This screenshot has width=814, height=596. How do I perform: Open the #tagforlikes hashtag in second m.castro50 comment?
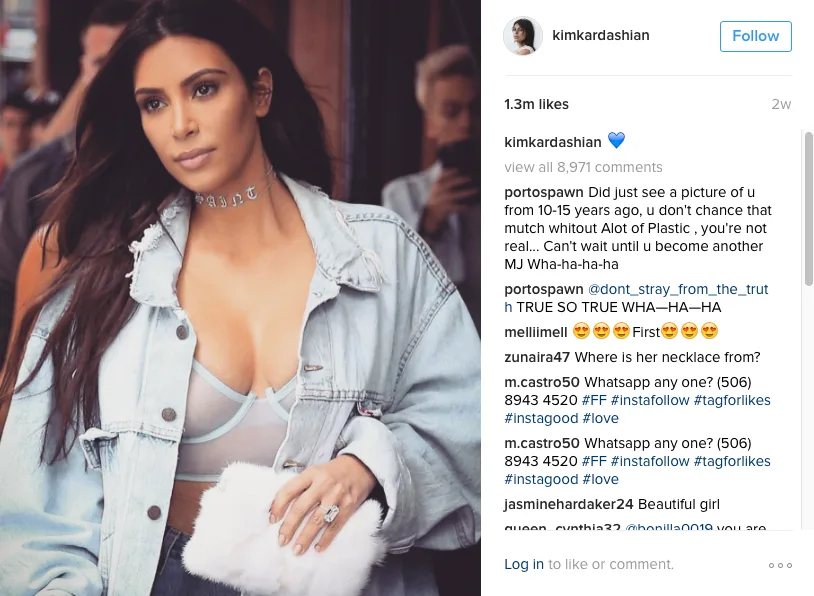[x=731, y=461]
